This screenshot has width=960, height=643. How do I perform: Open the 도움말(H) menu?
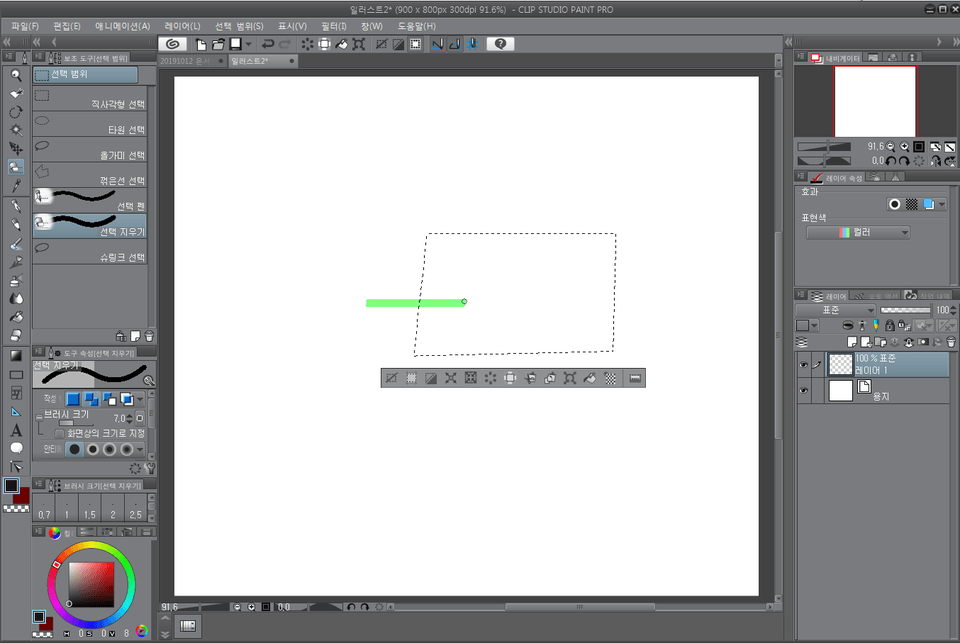416,26
